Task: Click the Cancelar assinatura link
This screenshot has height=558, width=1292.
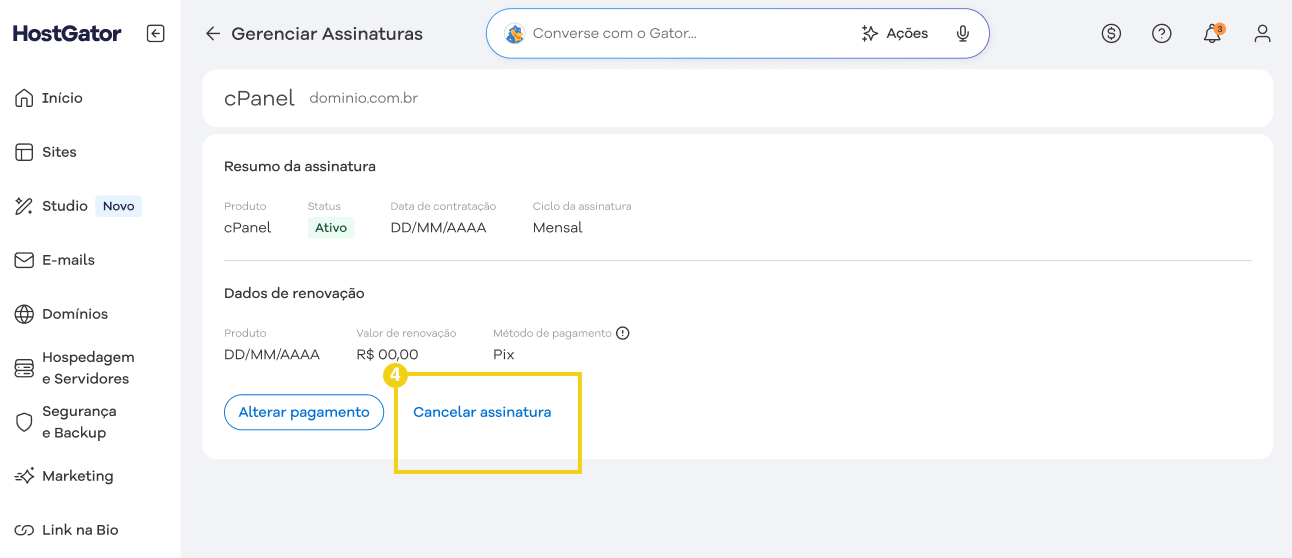Action: pyautogui.click(x=482, y=412)
